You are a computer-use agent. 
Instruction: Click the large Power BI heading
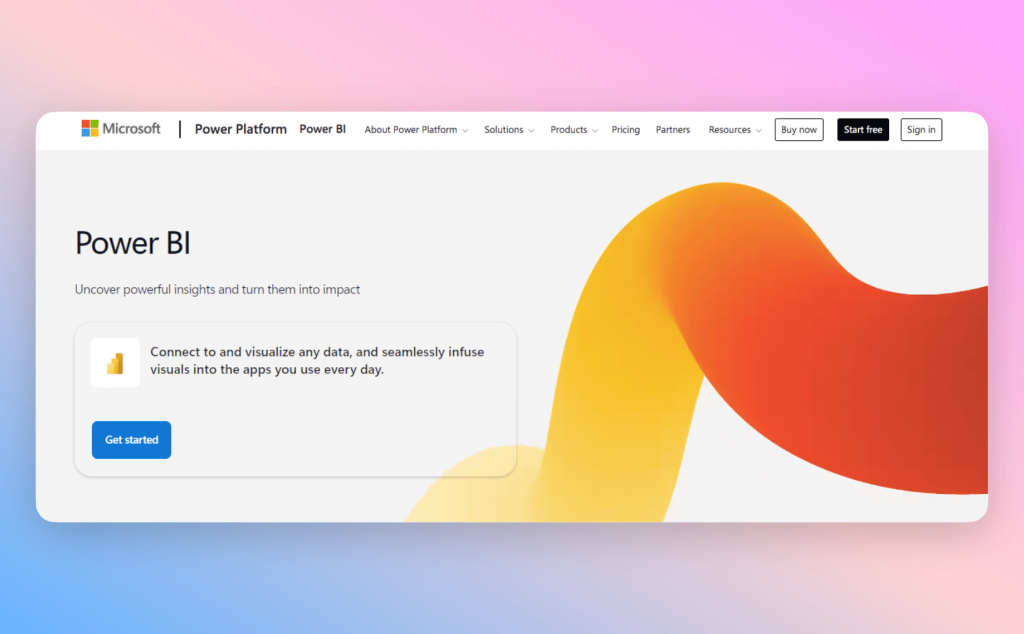tap(133, 243)
